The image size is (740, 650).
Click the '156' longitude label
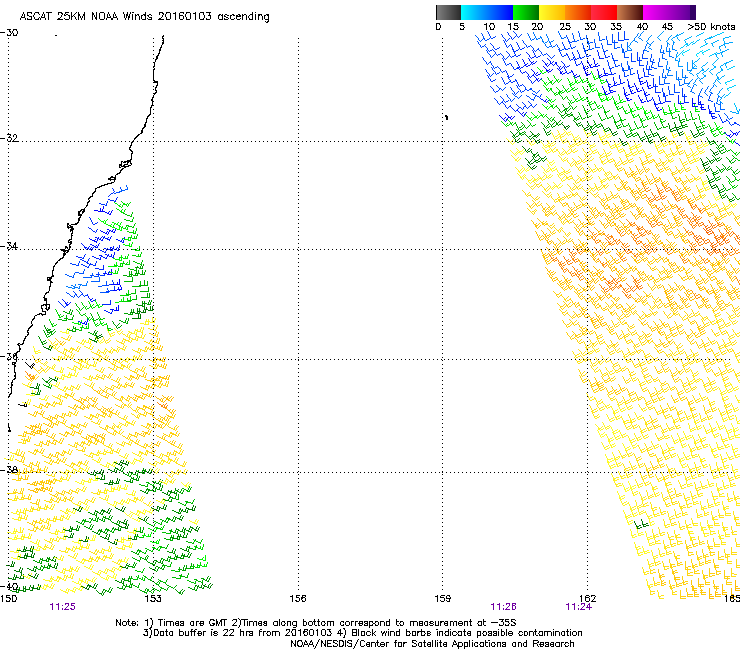pos(298,599)
